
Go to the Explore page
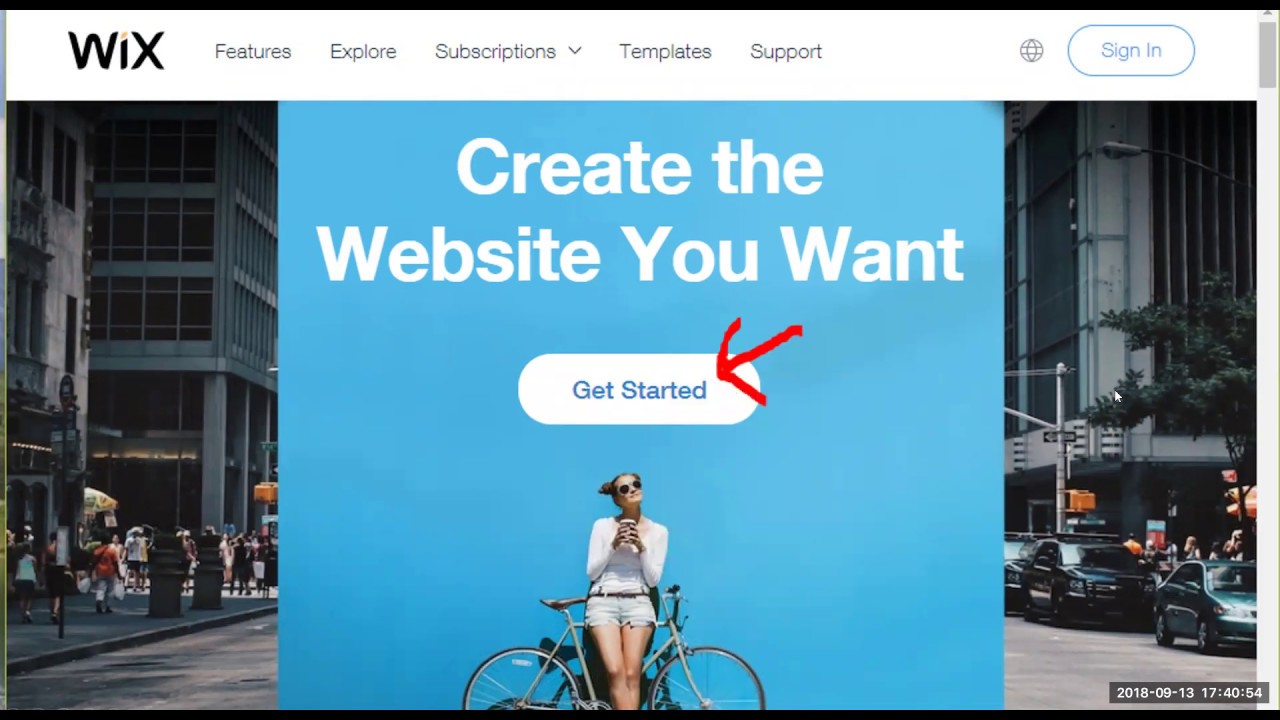coord(363,51)
